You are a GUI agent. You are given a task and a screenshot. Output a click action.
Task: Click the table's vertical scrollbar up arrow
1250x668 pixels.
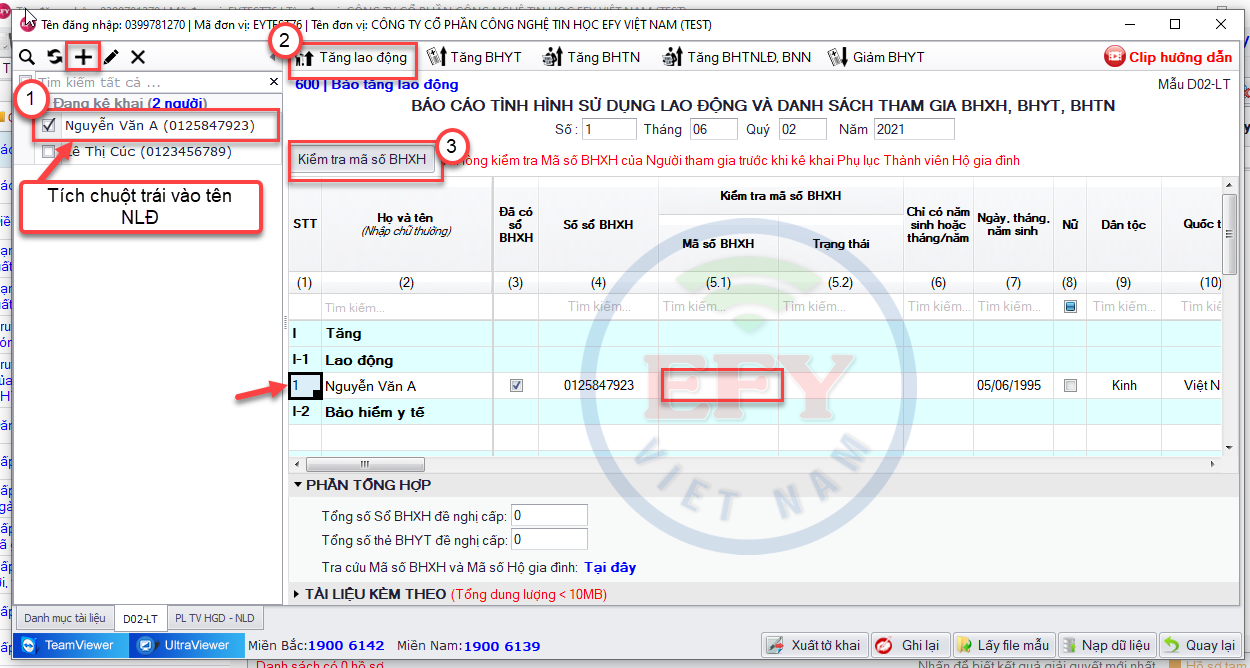1229,184
